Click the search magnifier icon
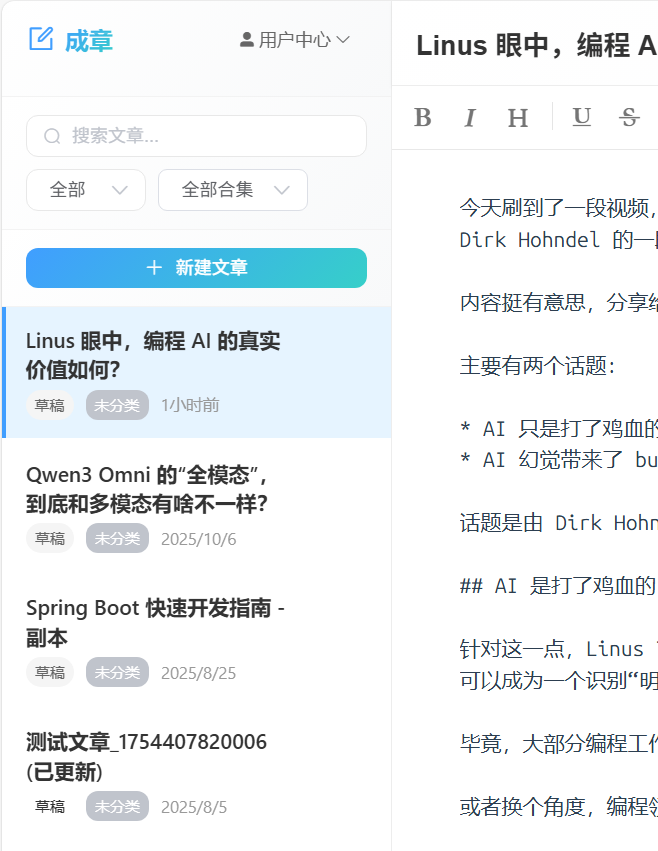The height and width of the screenshot is (851, 658). (x=52, y=136)
